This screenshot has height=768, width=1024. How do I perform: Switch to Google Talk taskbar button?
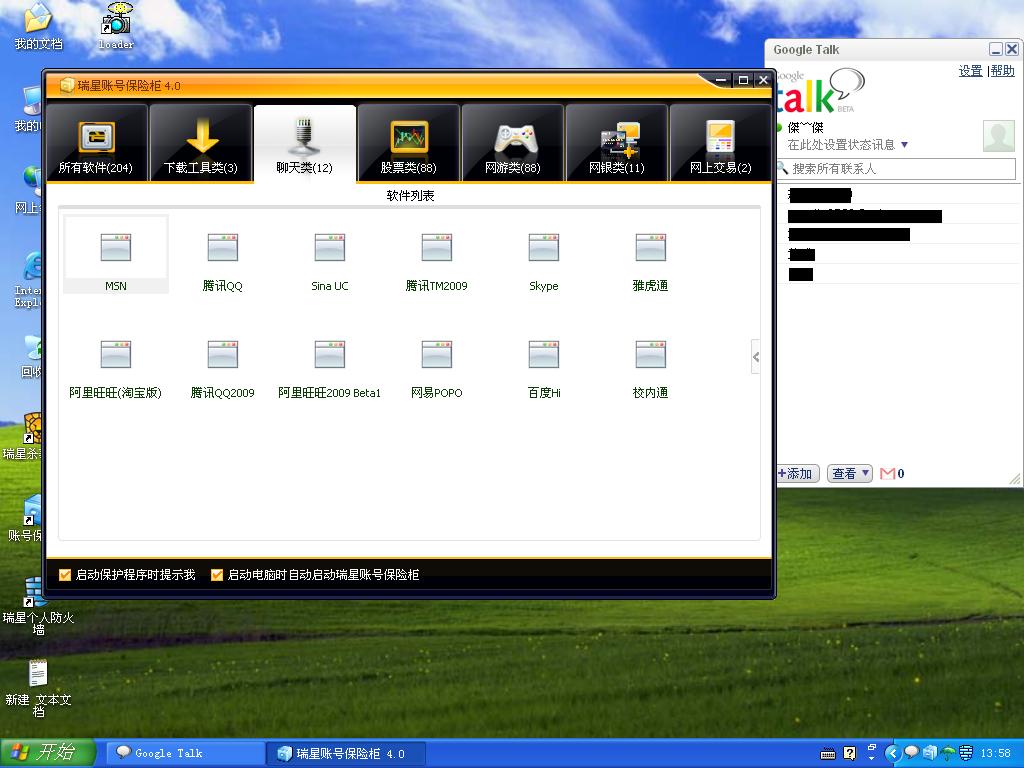pos(184,753)
